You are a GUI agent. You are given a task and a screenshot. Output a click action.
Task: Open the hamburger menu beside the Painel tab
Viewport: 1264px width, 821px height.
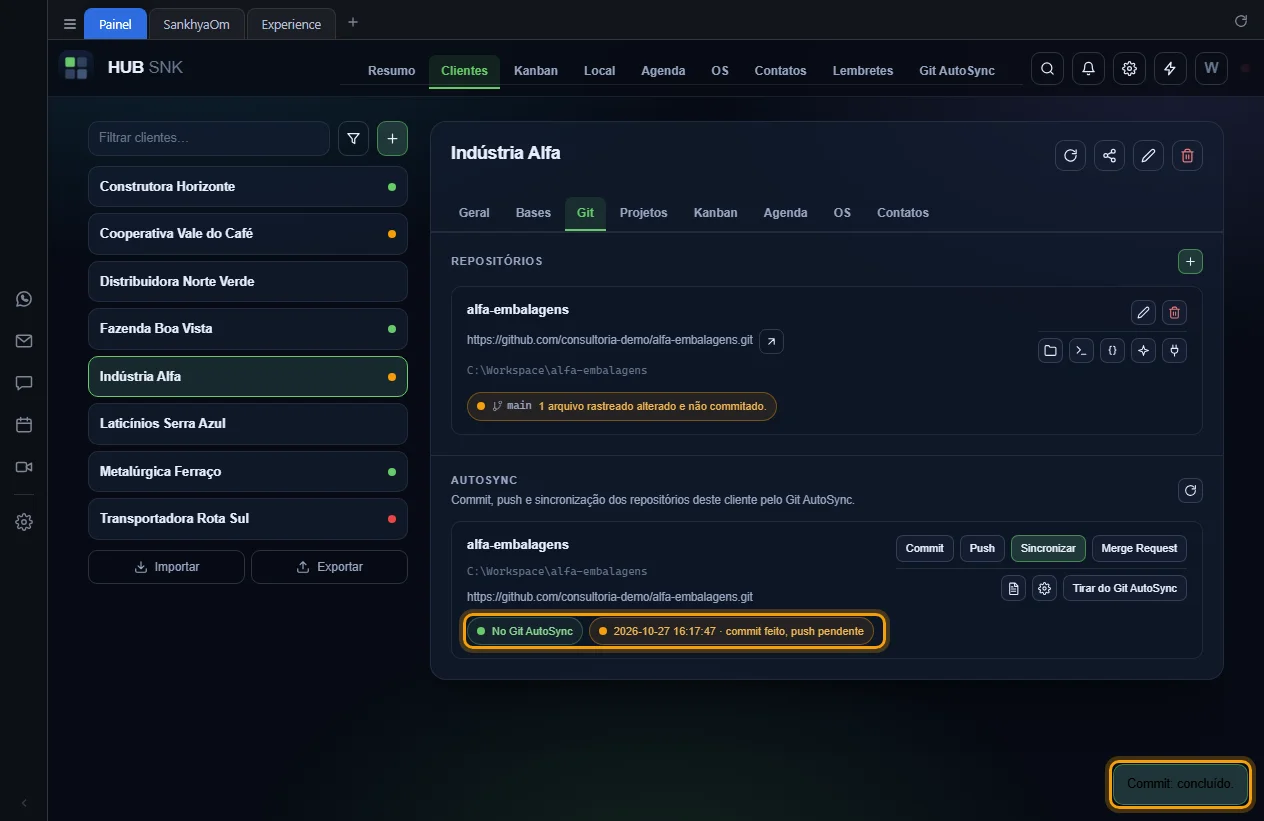pos(69,24)
